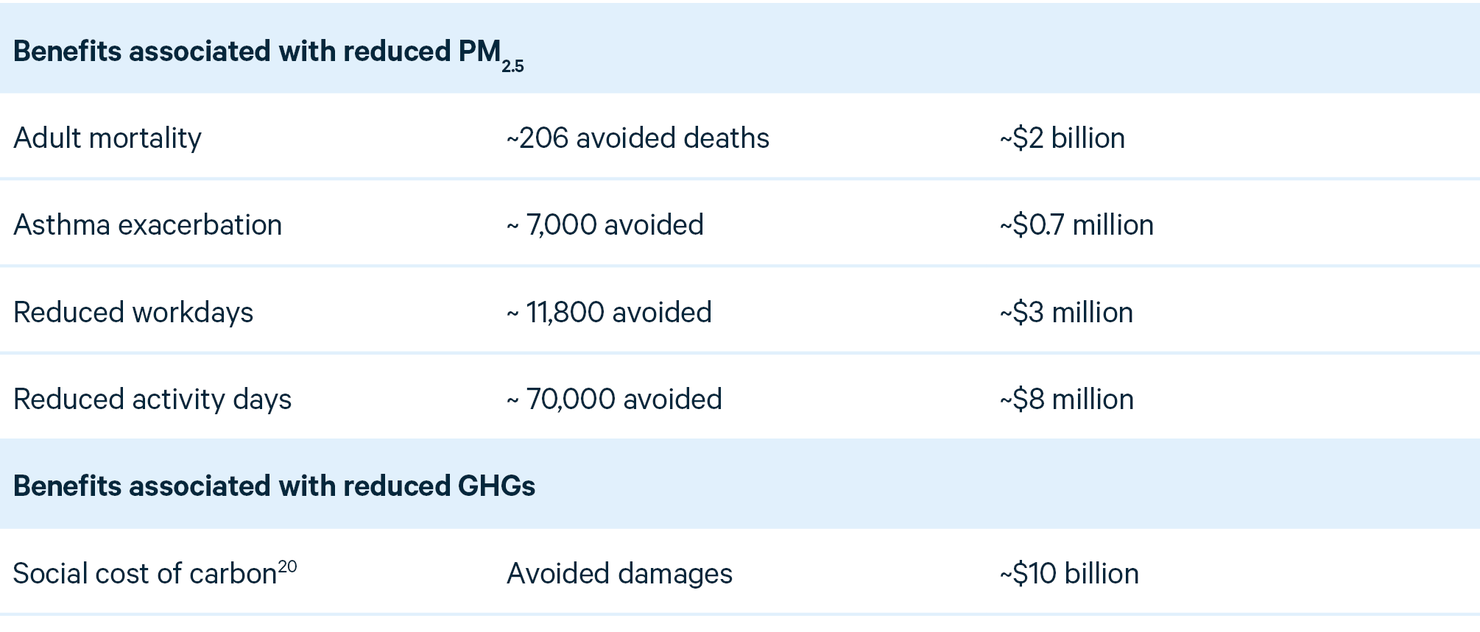Click the '~$0.7 million' value

pyautogui.click(x=1076, y=224)
